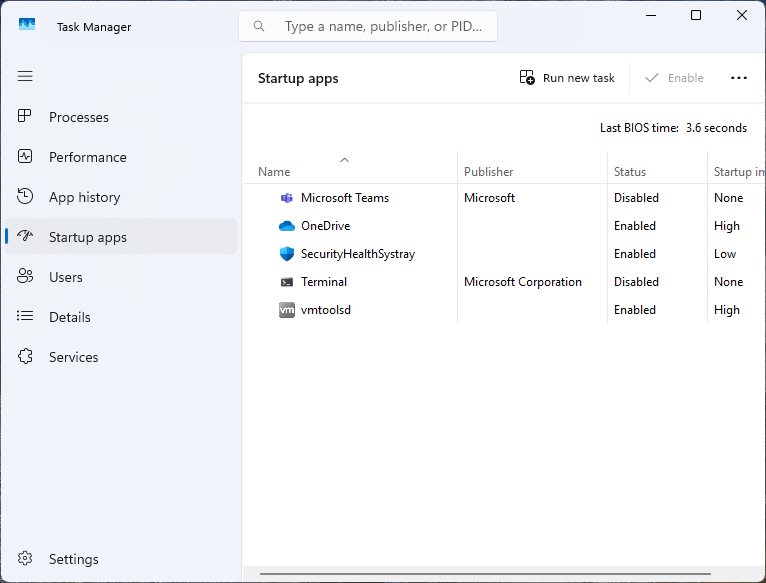
Task: Click the Disabled status of Terminal
Action: click(636, 282)
